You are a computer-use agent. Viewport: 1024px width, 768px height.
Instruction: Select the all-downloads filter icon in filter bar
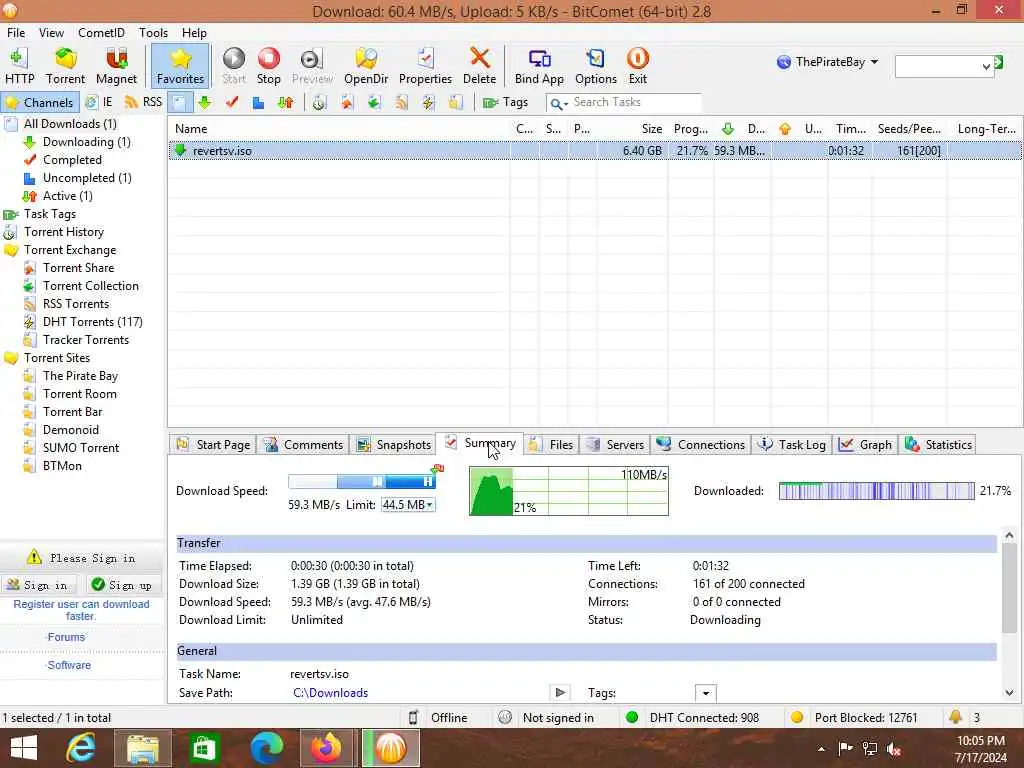180,103
